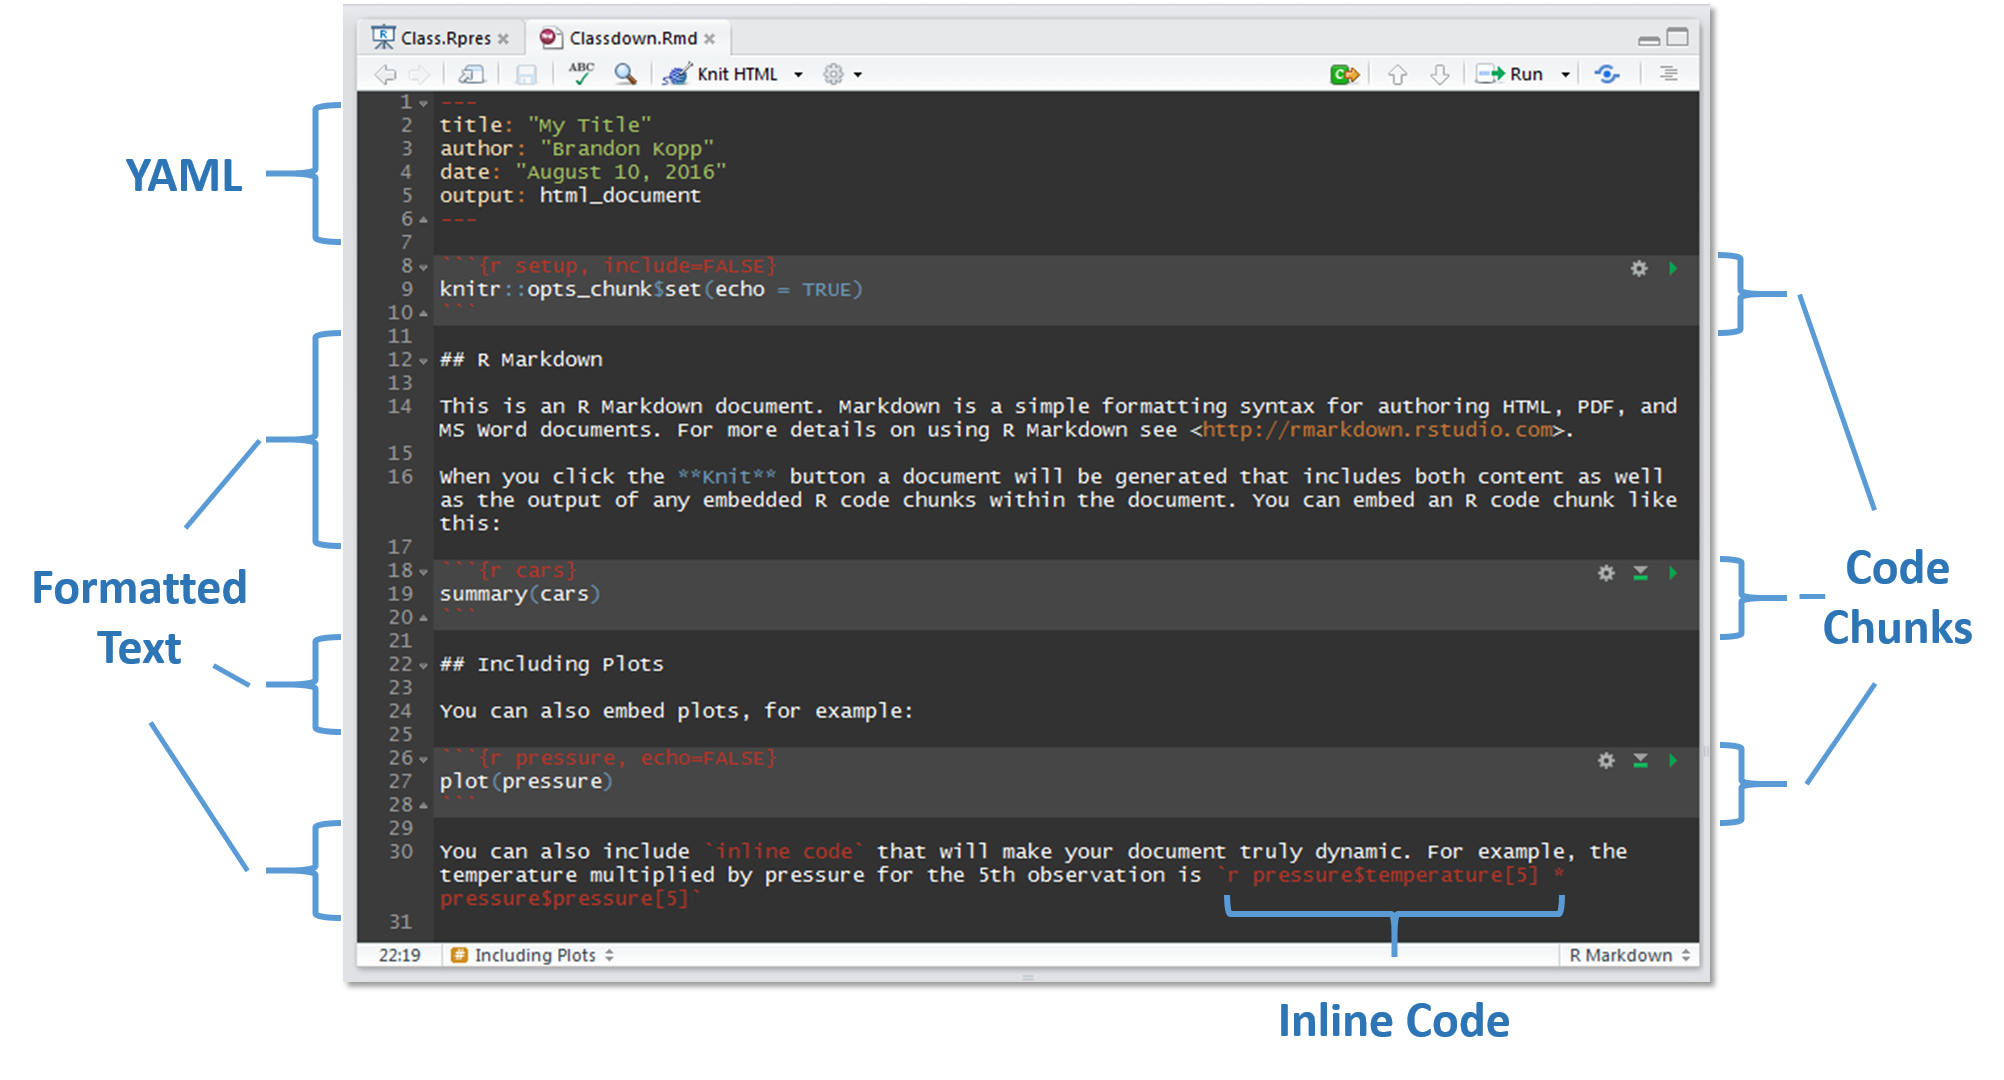Expand the gear options dropdown arrow
This screenshot has width=2004, height=1080.
coord(858,75)
